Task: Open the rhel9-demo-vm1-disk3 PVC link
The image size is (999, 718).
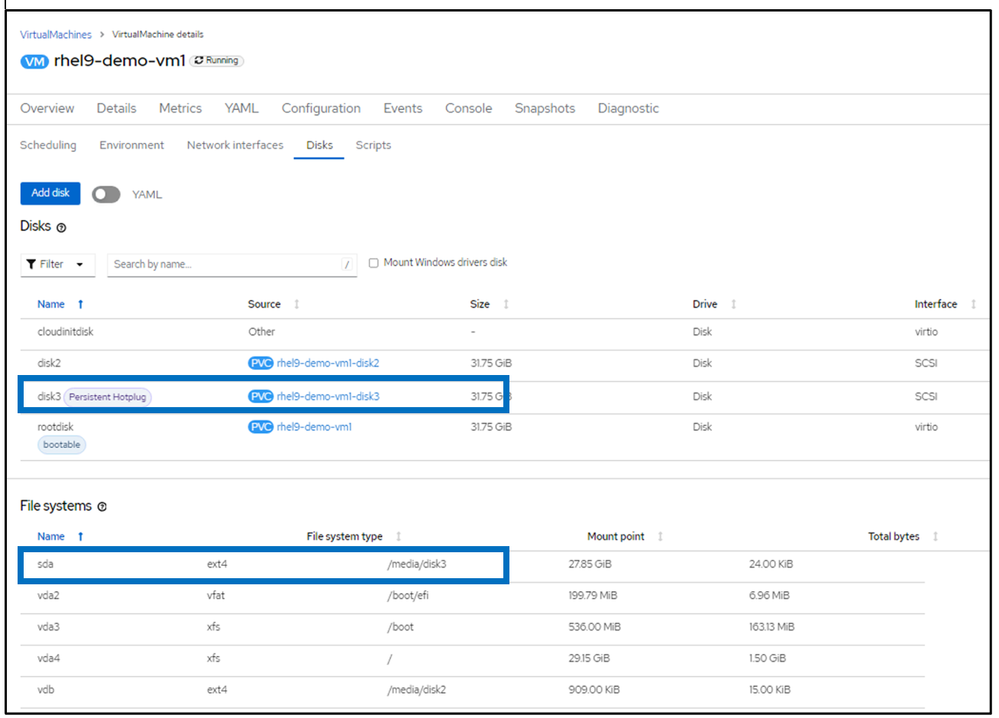Action: (327, 396)
